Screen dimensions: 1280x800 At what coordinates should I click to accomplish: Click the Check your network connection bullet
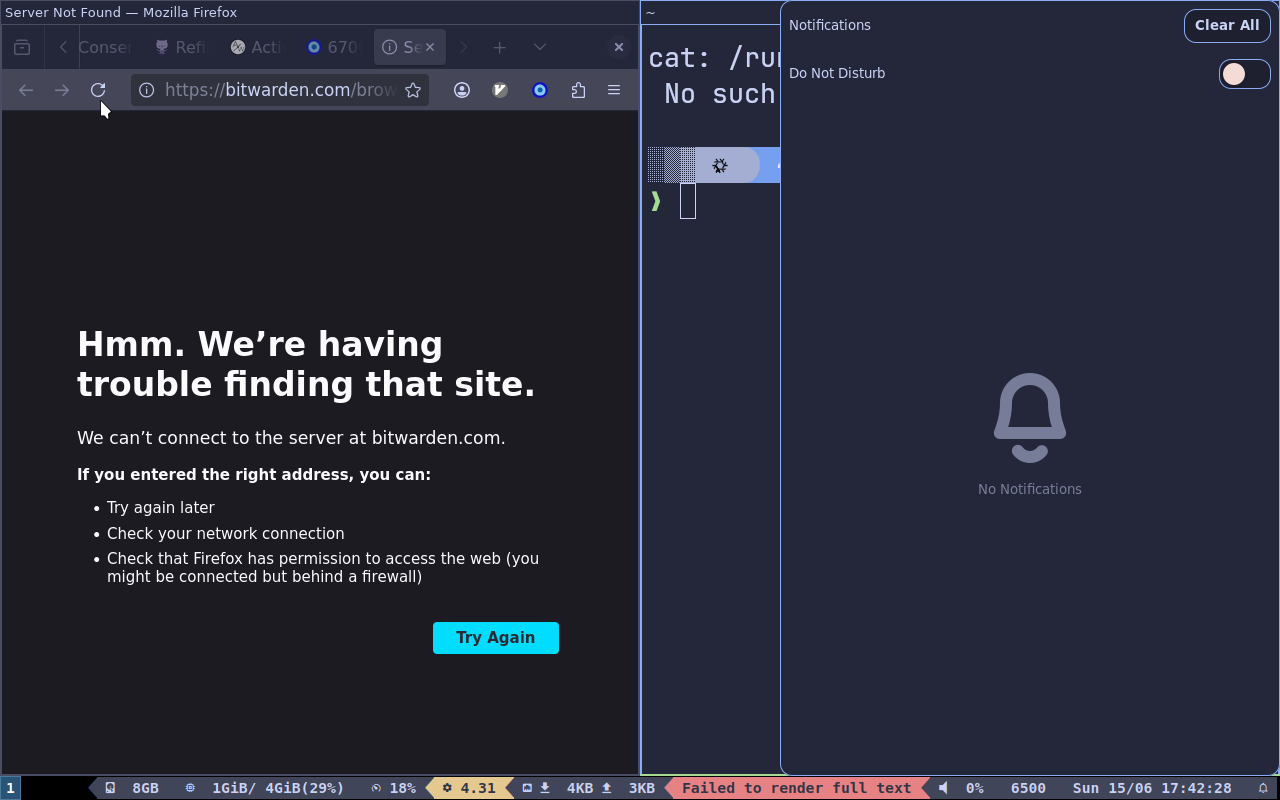[x=226, y=534]
